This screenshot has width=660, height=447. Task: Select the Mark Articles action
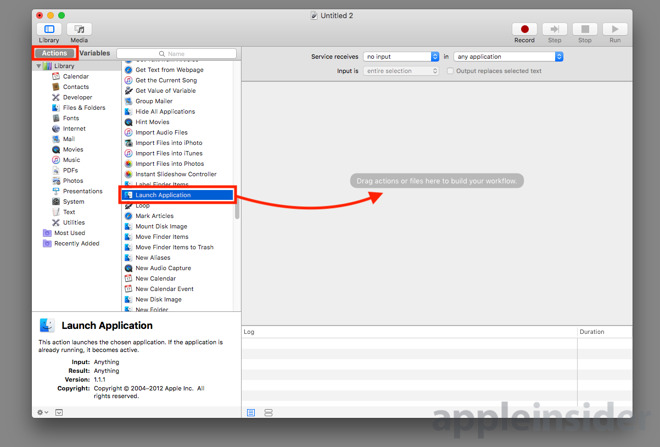pyautogui.click(x=154, y=216)
